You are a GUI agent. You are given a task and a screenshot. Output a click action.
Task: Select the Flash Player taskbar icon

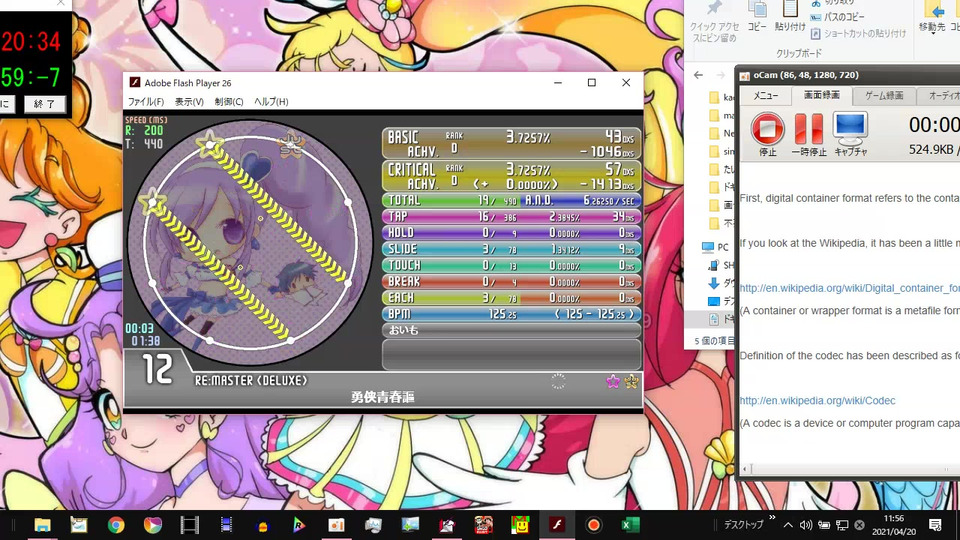557,525
